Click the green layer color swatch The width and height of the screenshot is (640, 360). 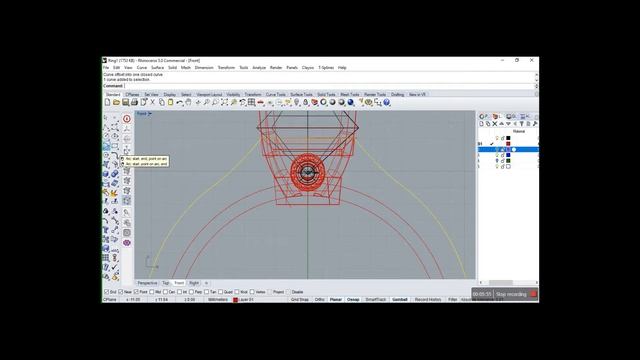(508, 161)
